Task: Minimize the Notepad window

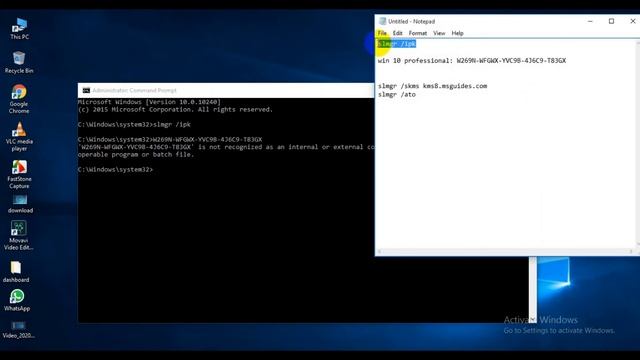Action: 590,21
